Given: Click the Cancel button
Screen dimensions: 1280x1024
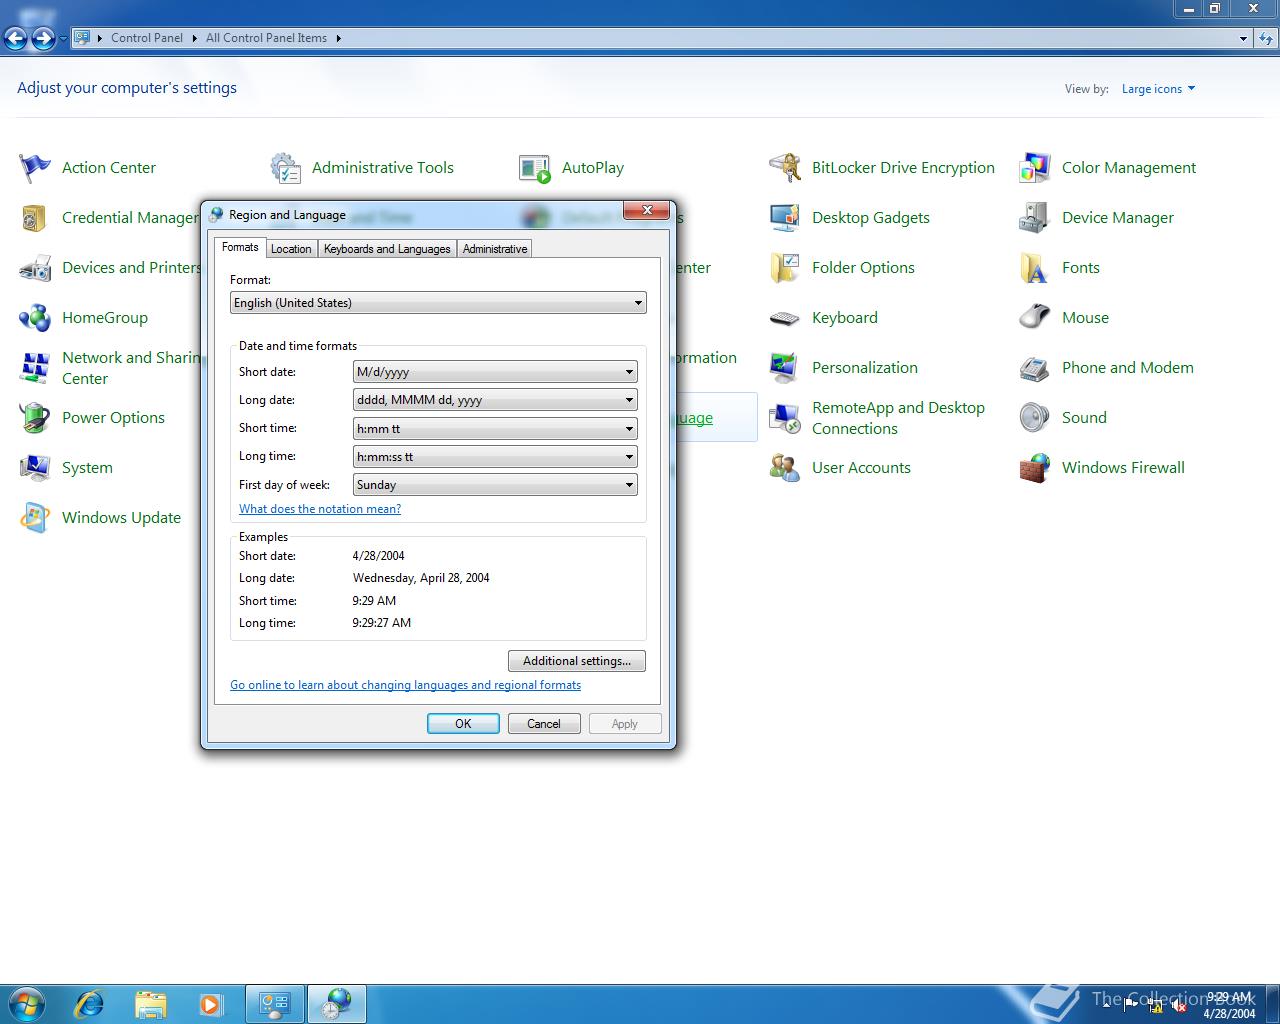Looking at the screenshot, I should coord(544,724).
